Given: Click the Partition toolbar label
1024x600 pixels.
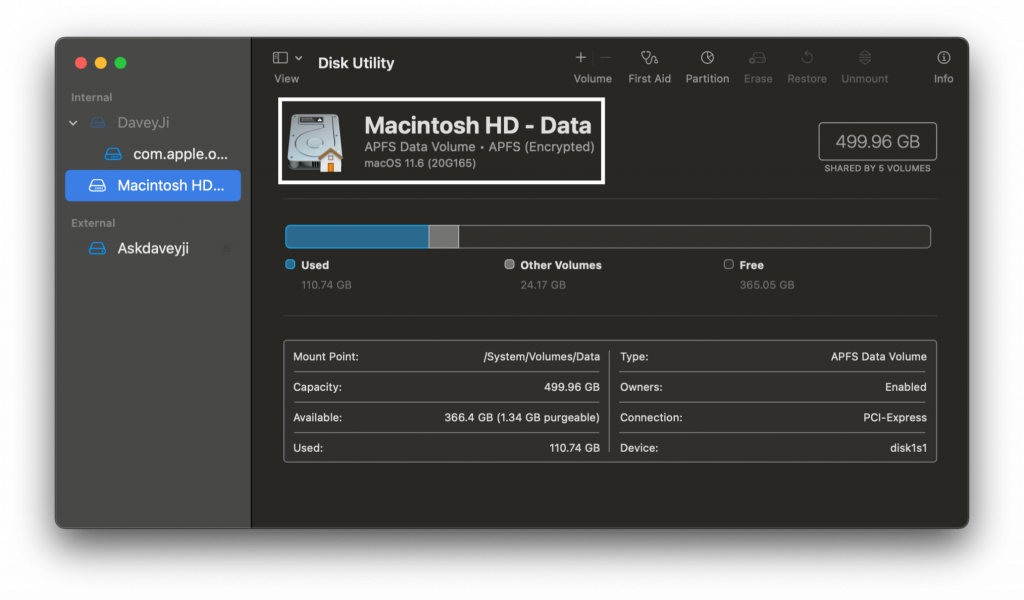Looking at the screenshot, I should pyautogui.click(x=707, y=78).
